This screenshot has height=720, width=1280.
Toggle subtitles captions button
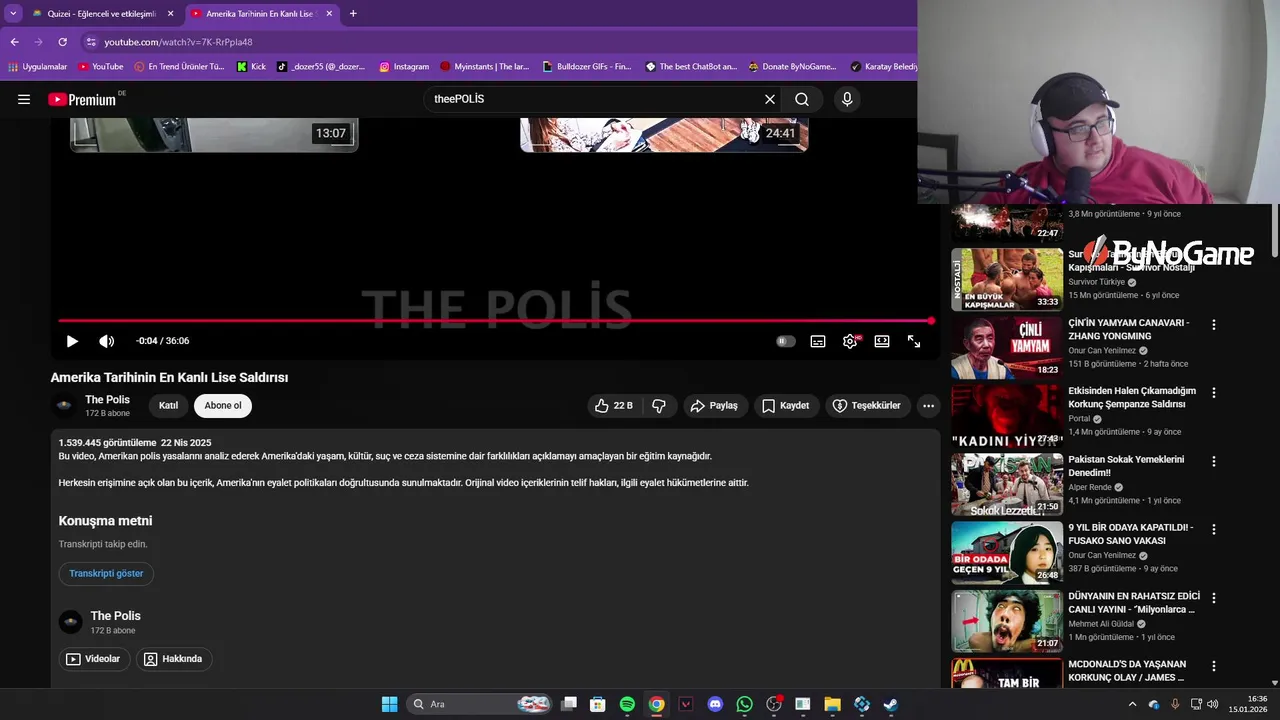coord(818,341)
